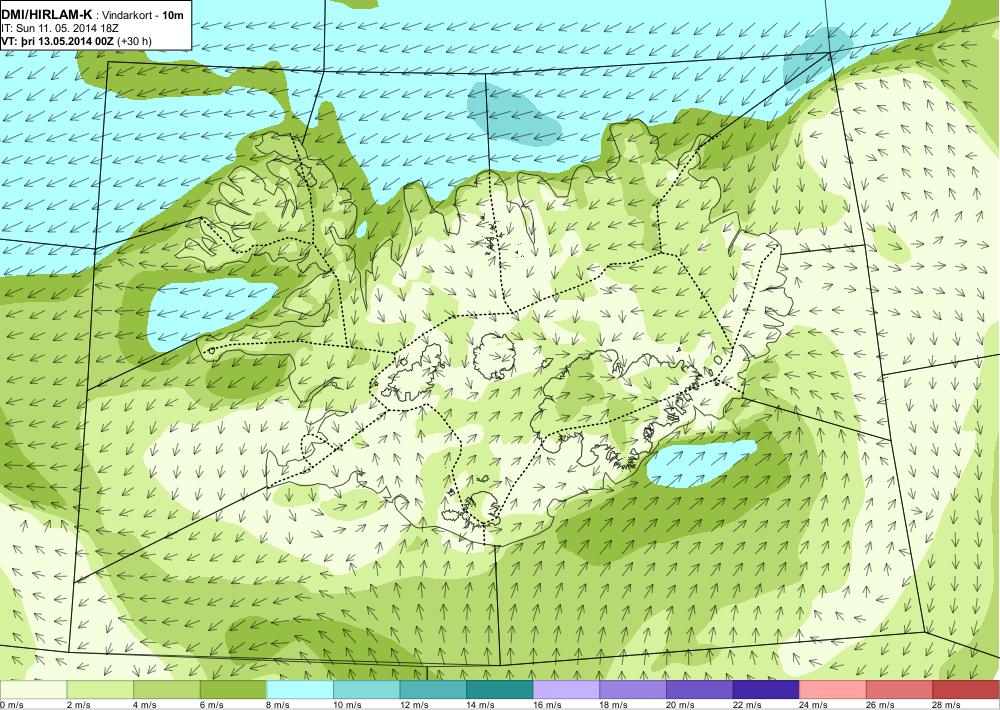The width and height of the screenshot is (1000, 710).
Task: Click the "2 m/s" legend label
Action: point(80,705)
